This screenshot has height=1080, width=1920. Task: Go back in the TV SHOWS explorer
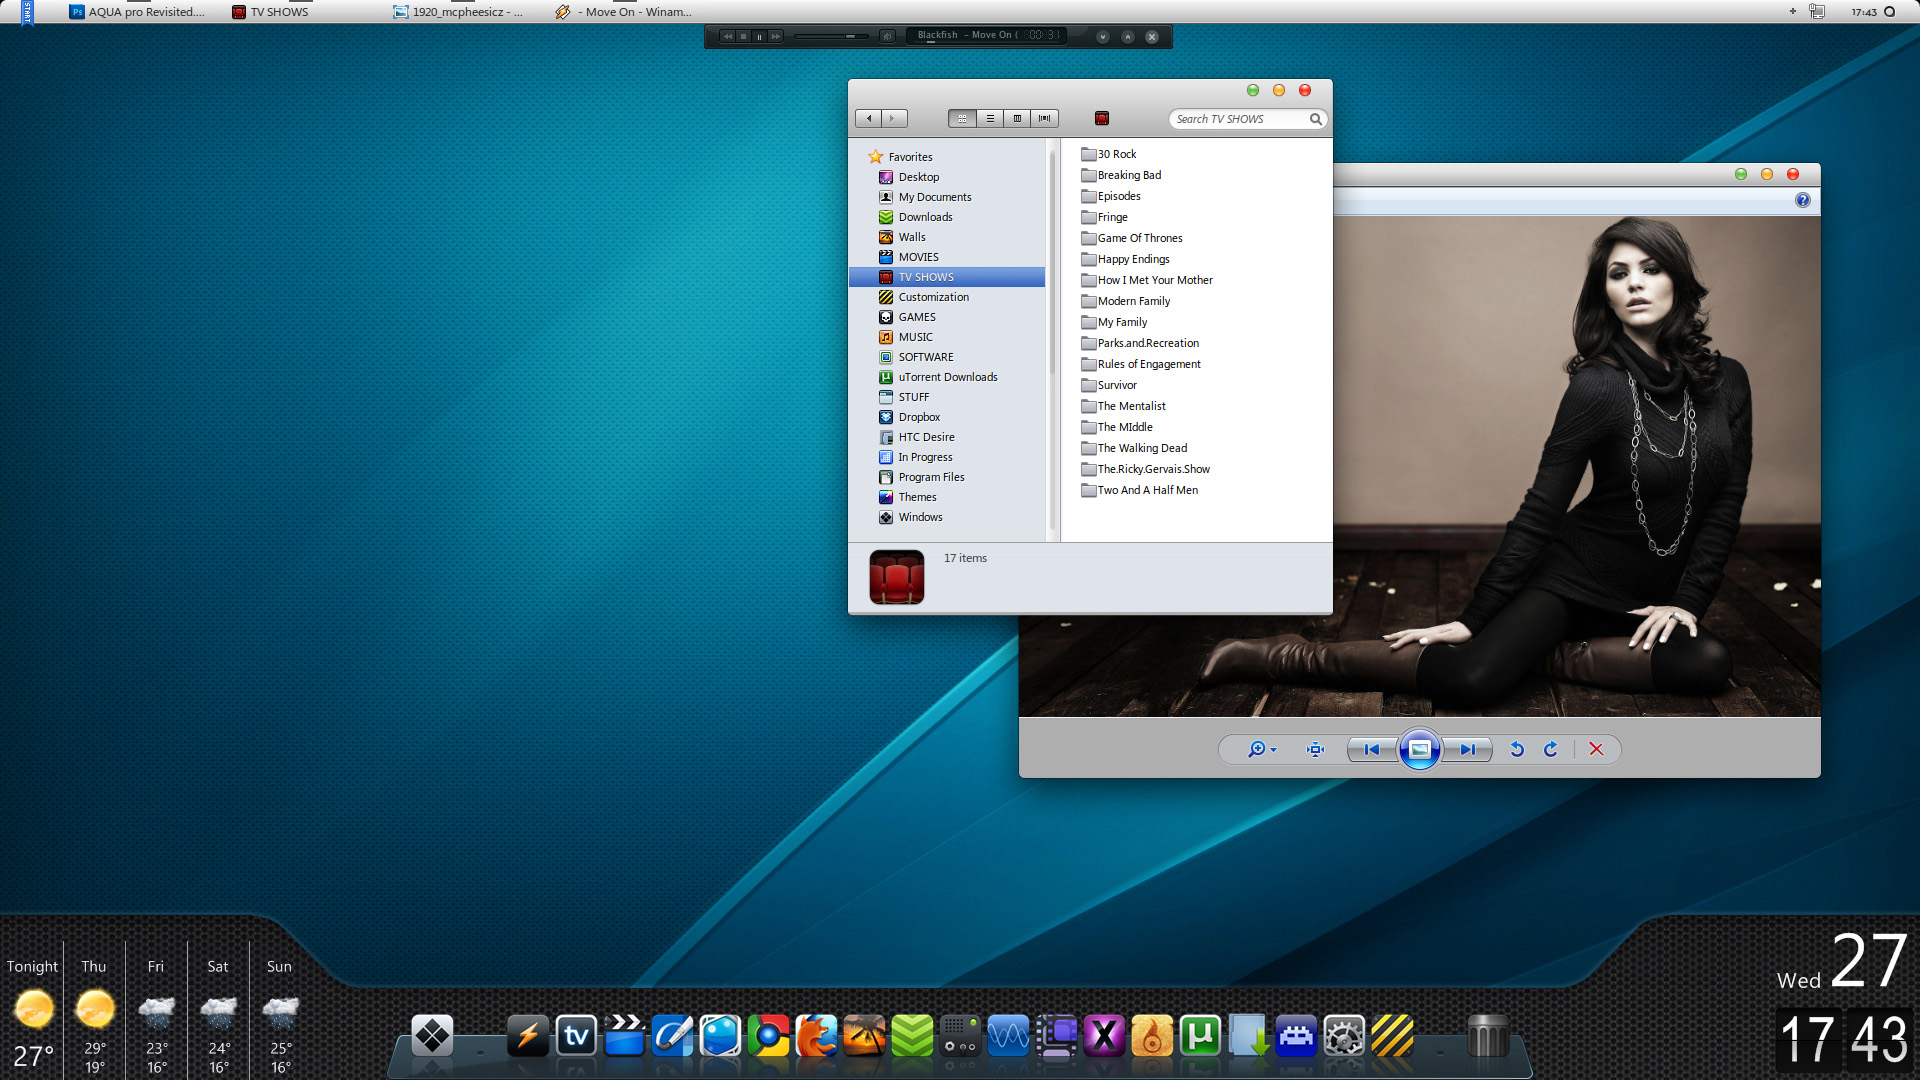(869, 118)
